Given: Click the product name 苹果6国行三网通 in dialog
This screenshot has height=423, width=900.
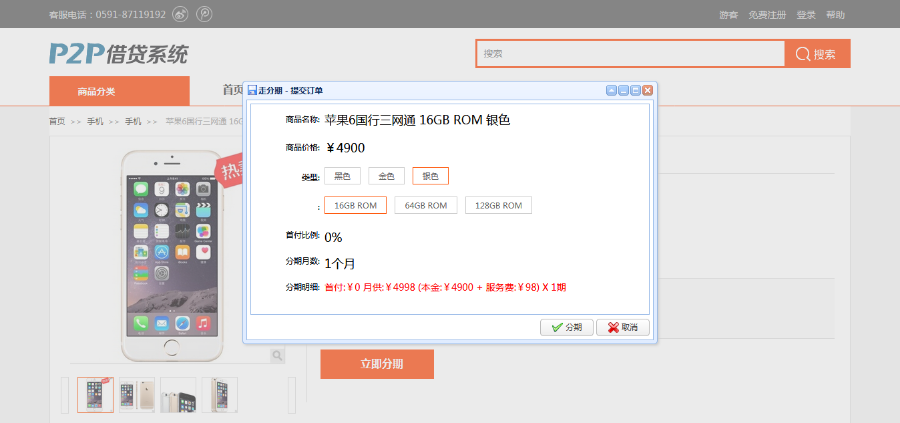Looking at the screenshot, I should coord(418,120).
